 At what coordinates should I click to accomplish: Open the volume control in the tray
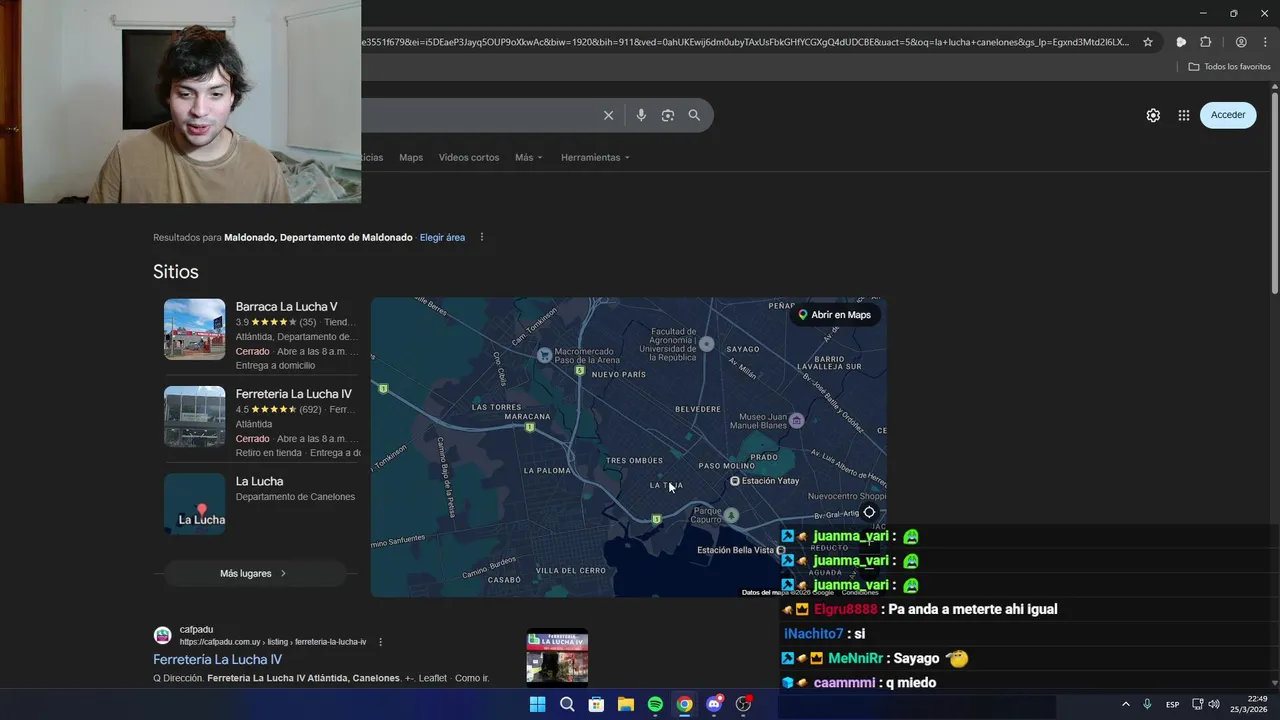coord(1214,704)
